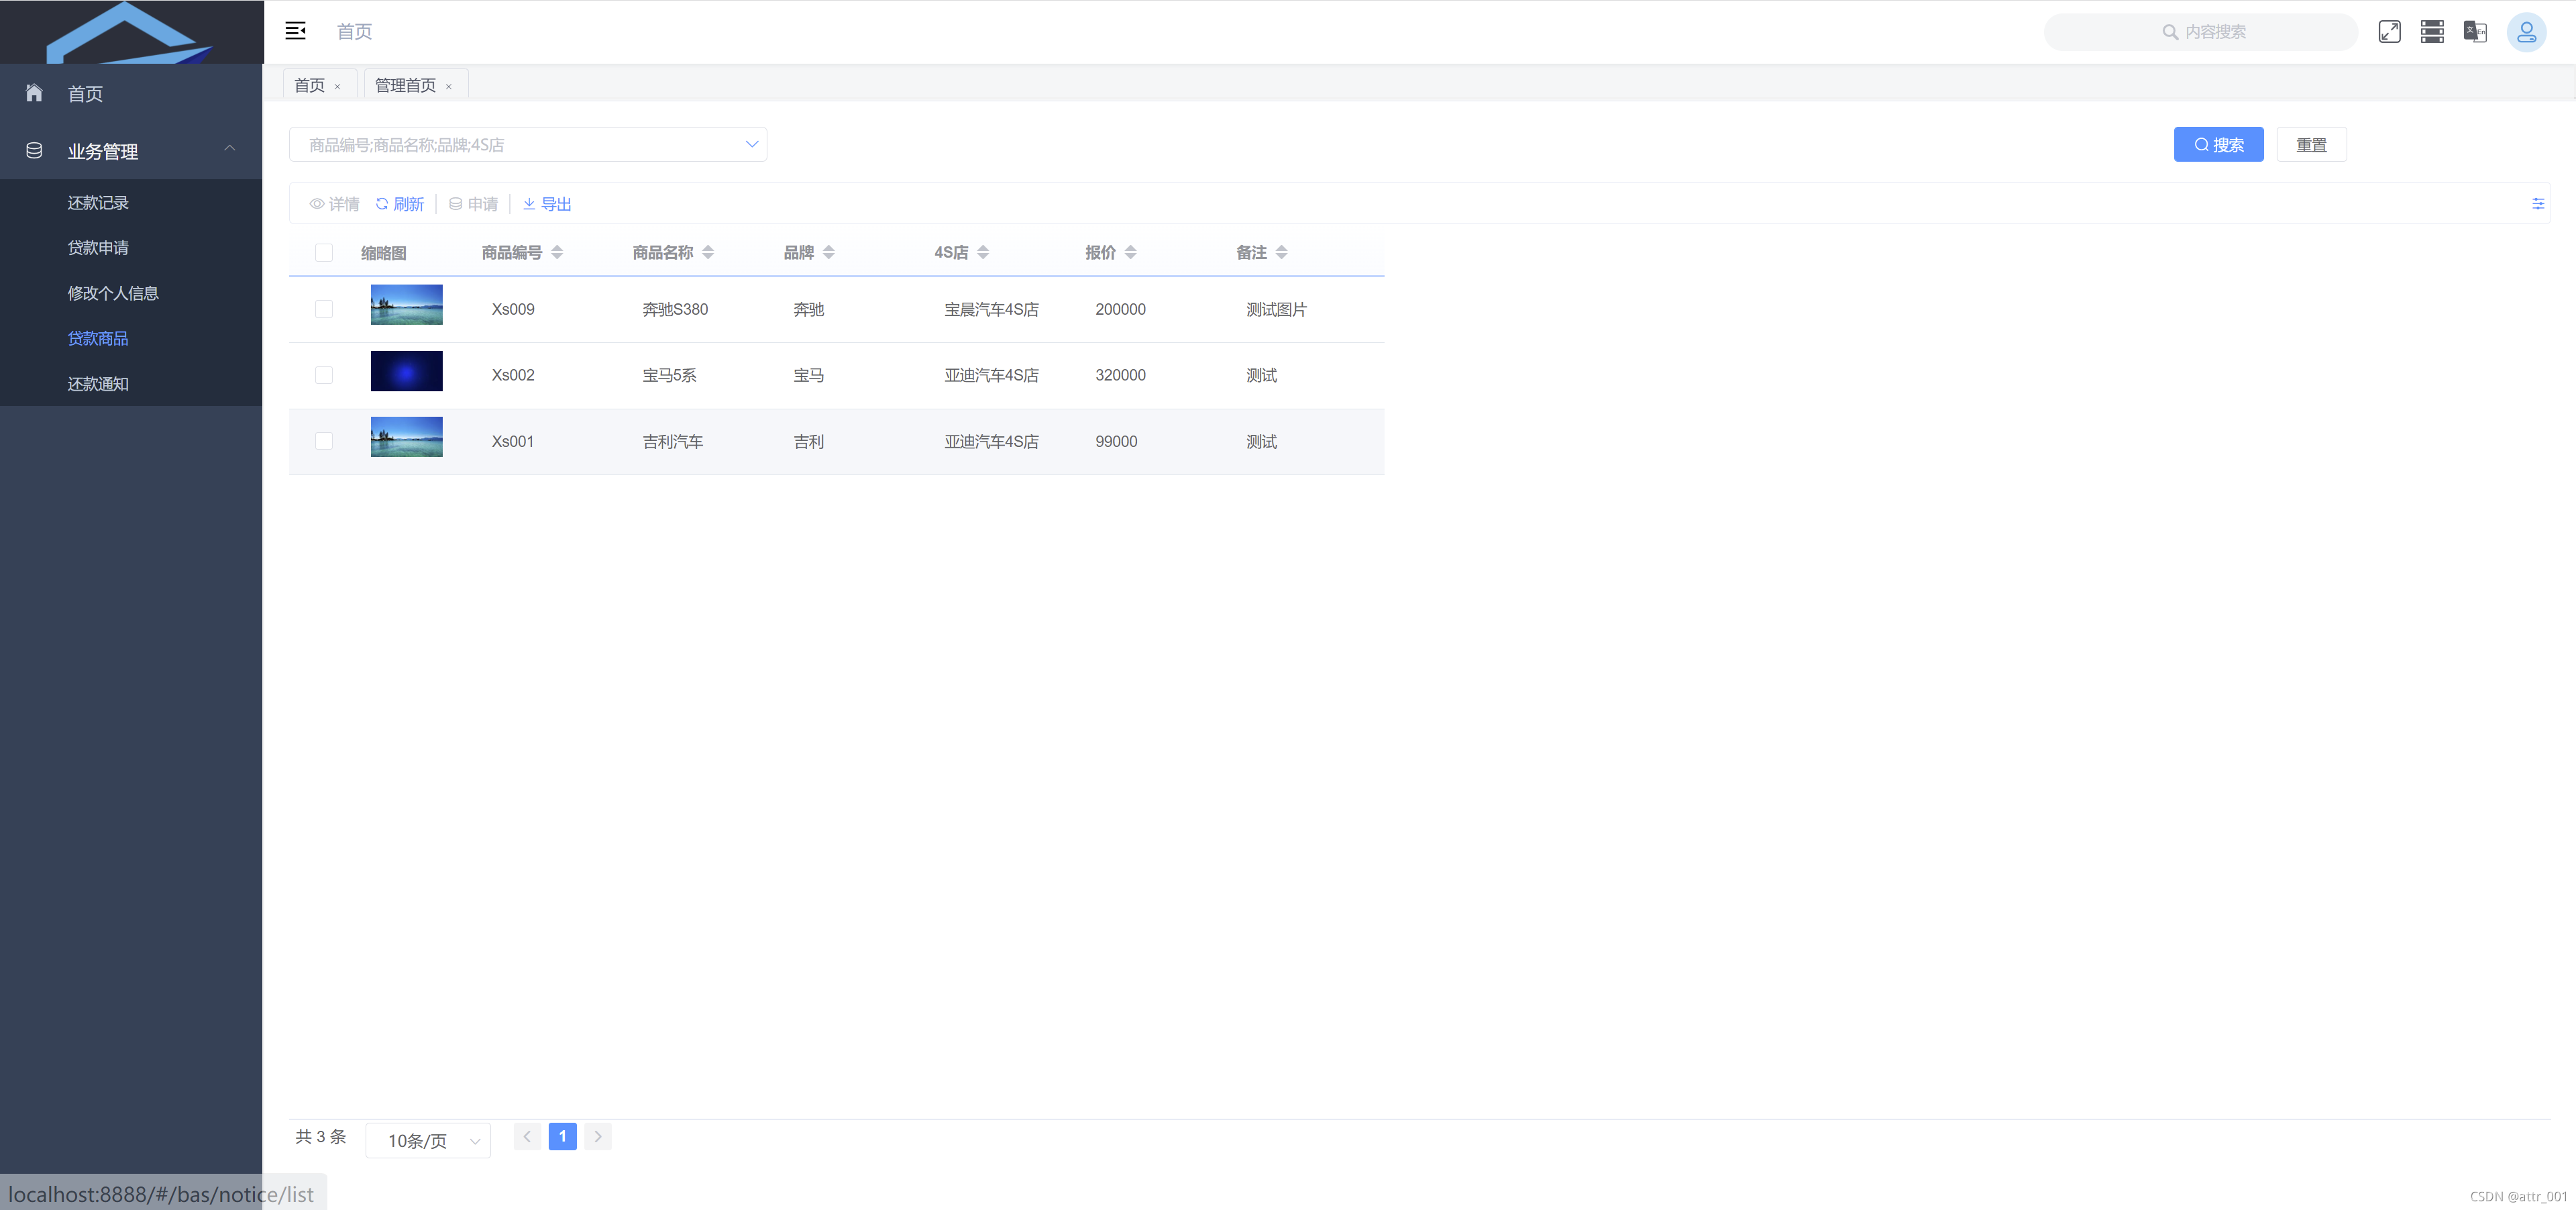Open the column settings icon at the table's right
This screenshot has height=1210, width=2576.
pos(2537,204)
